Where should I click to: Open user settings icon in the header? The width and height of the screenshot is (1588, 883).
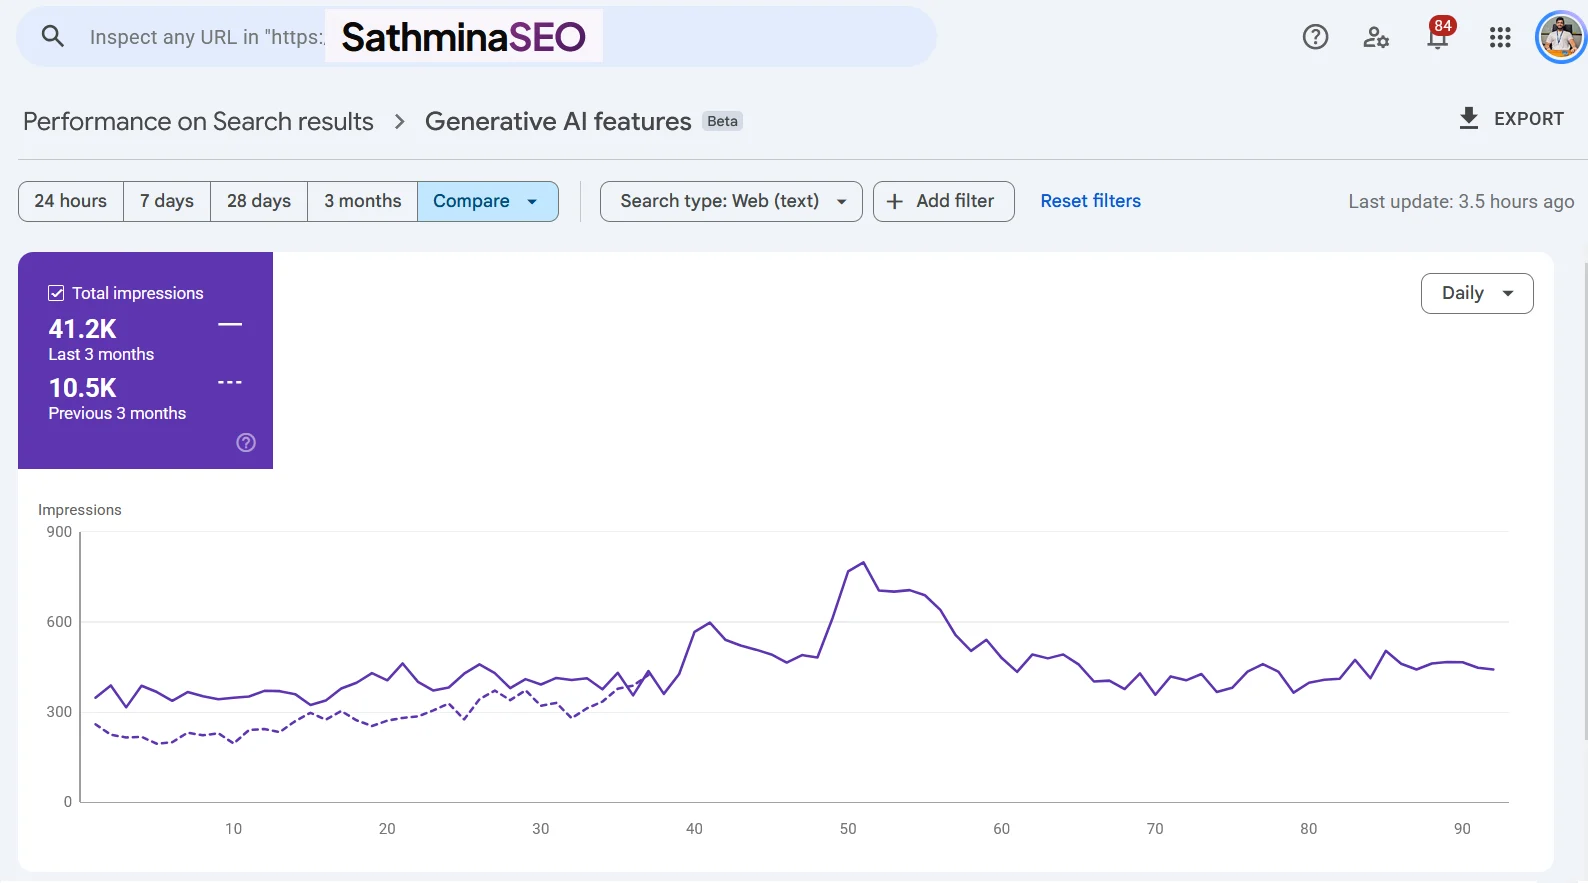point(1376,37)
